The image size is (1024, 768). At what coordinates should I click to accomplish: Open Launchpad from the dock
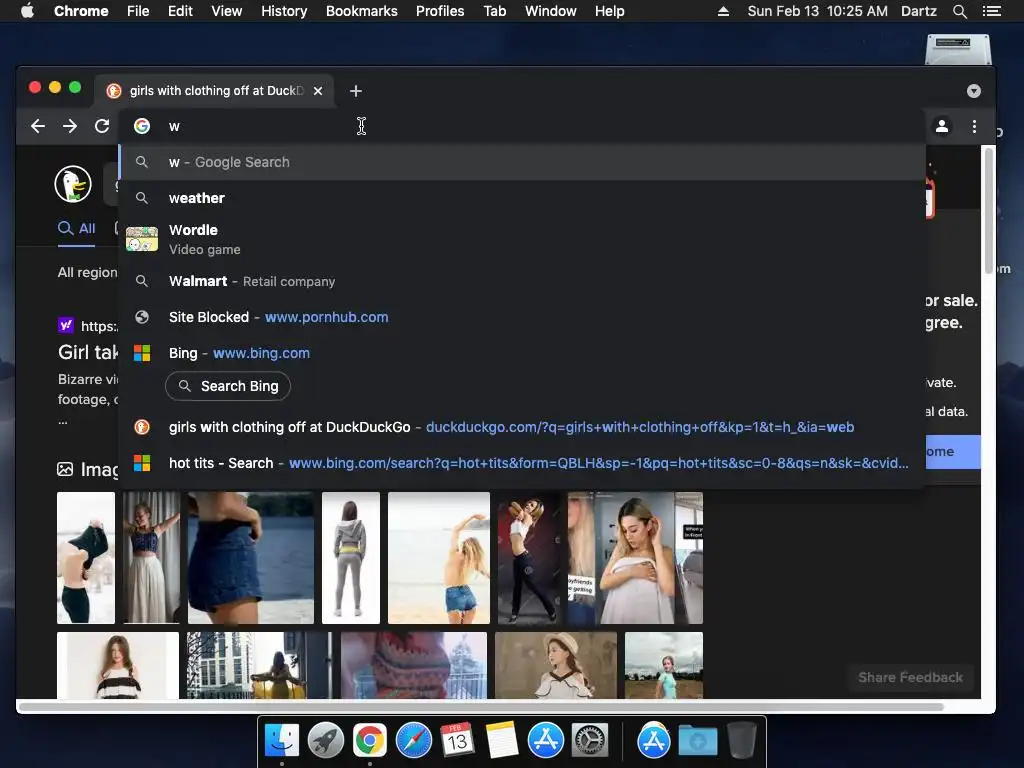pyautogui.click(x=325, y=741)
